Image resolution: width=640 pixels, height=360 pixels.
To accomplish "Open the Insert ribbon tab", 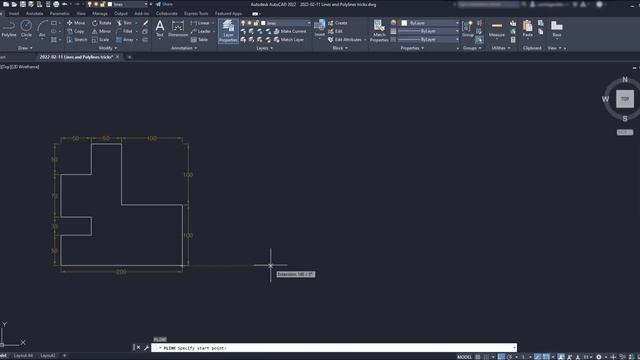I will pos(13,13).
